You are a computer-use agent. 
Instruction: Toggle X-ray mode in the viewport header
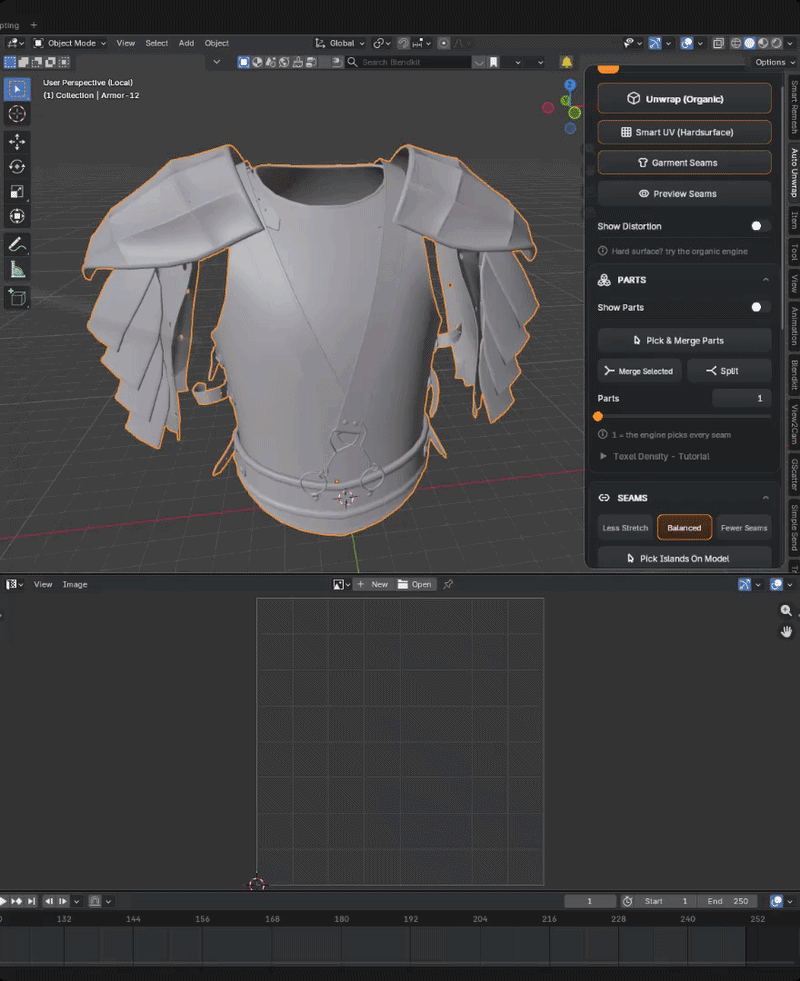719,43
